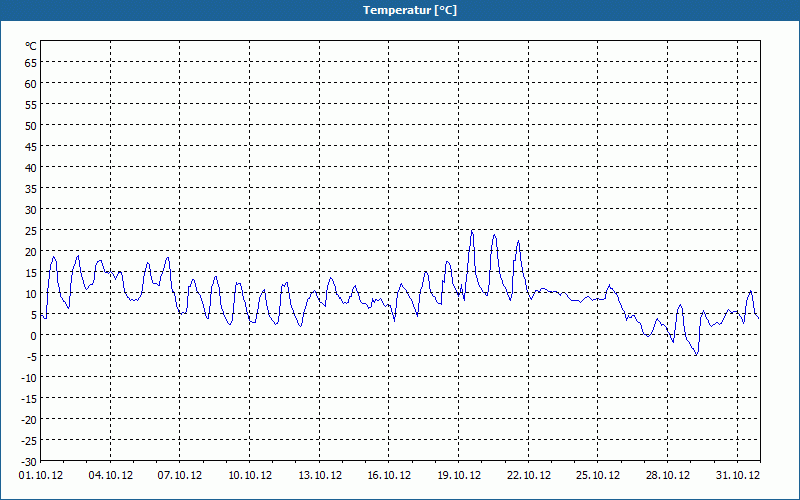The height and width of the screenshot is (500, 800).
Task: Click the 19.10.12 date label
Action: pos(459,476)
